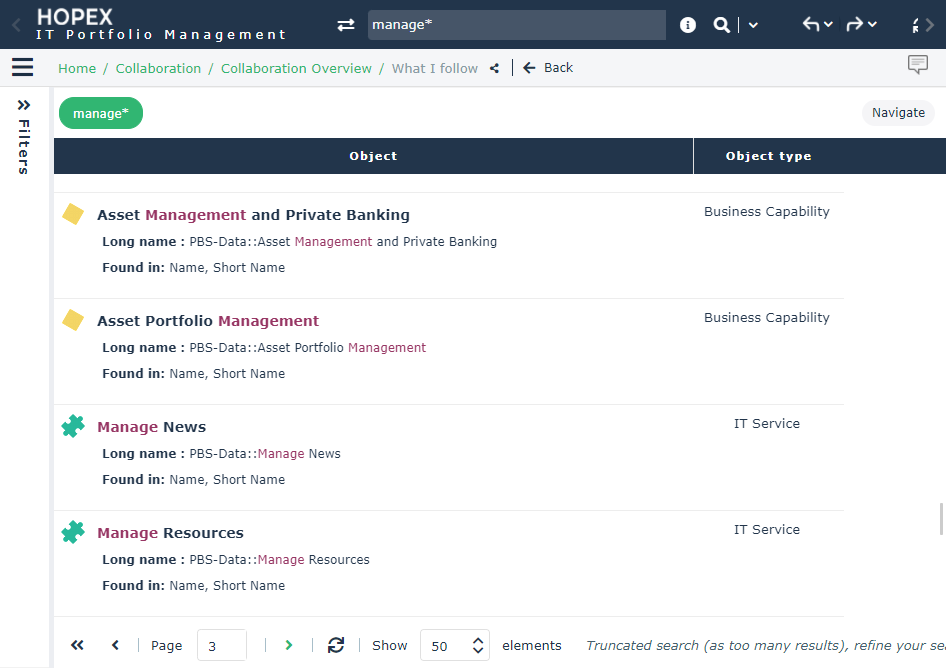Open the hamburger navigation menu

tap(22, 67)
